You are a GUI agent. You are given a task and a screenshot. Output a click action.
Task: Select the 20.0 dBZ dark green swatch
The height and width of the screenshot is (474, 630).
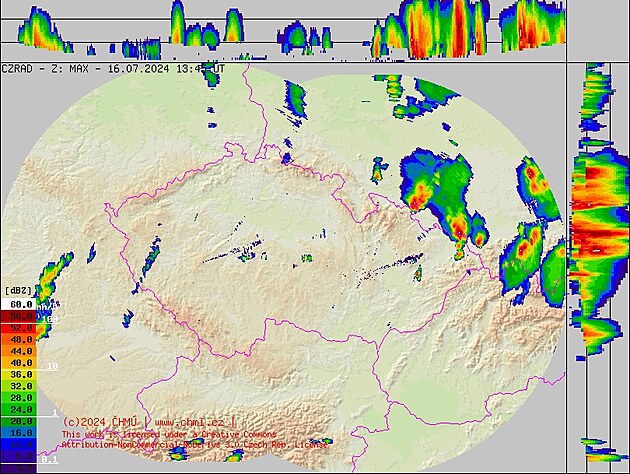(21, 422)
